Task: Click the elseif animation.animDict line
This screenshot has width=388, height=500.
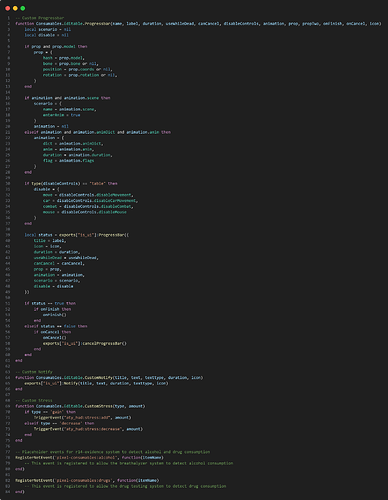Action: click(97, 132)
